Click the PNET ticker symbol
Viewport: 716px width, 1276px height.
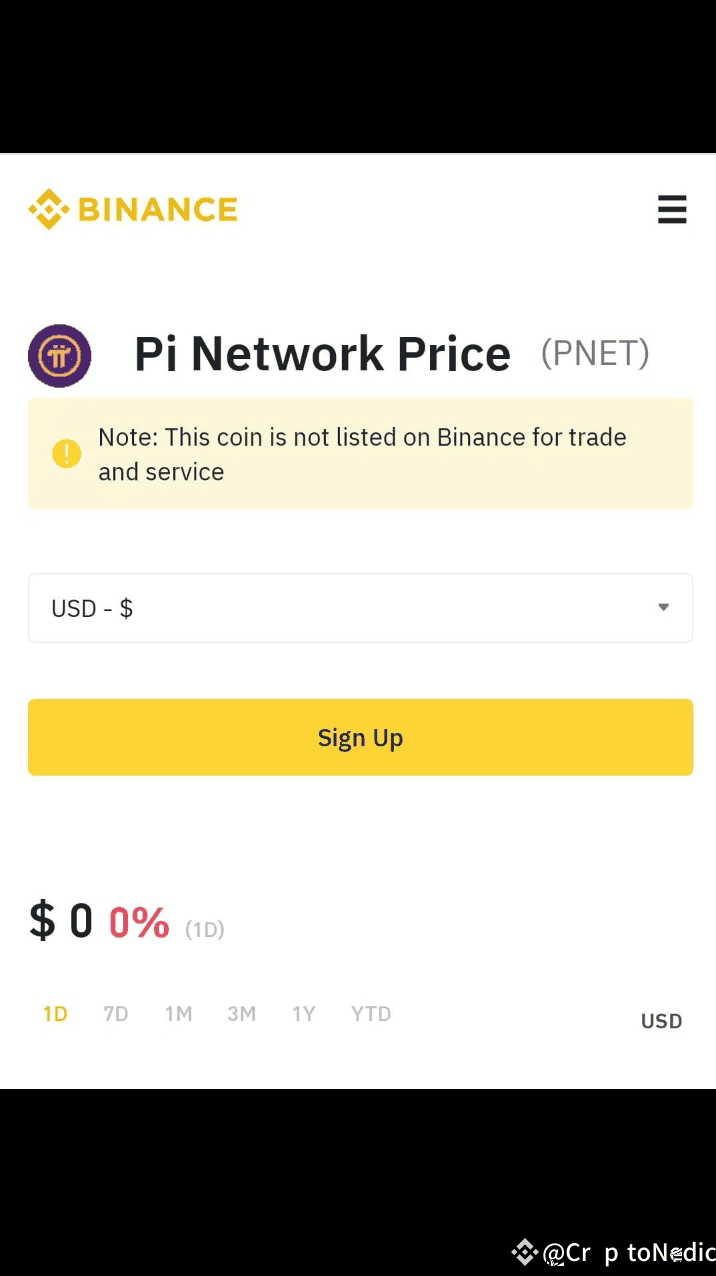595,353
